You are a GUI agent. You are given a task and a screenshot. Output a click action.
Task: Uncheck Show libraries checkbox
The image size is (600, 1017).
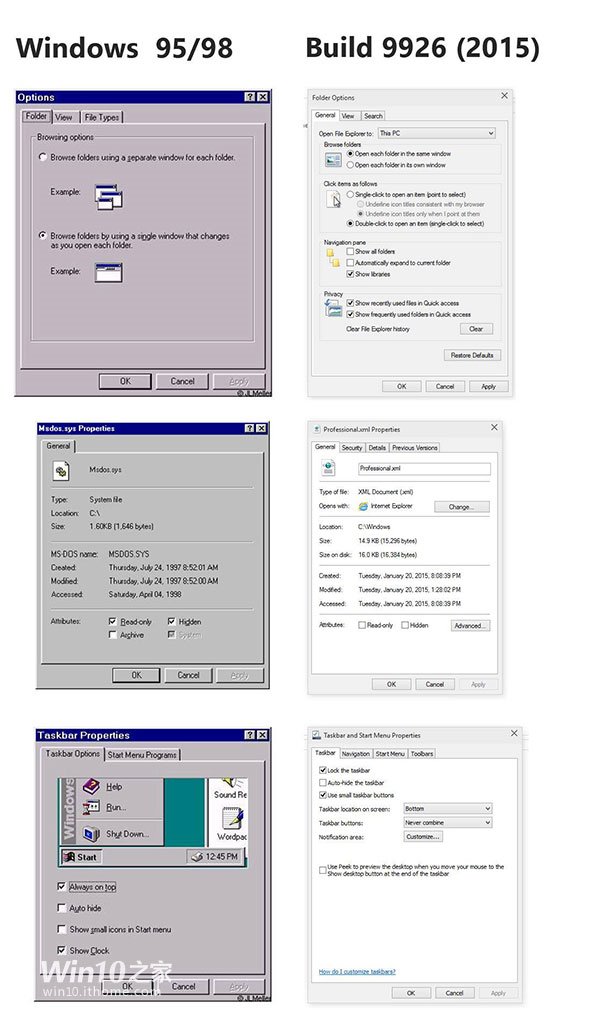[x=350, y=274]
